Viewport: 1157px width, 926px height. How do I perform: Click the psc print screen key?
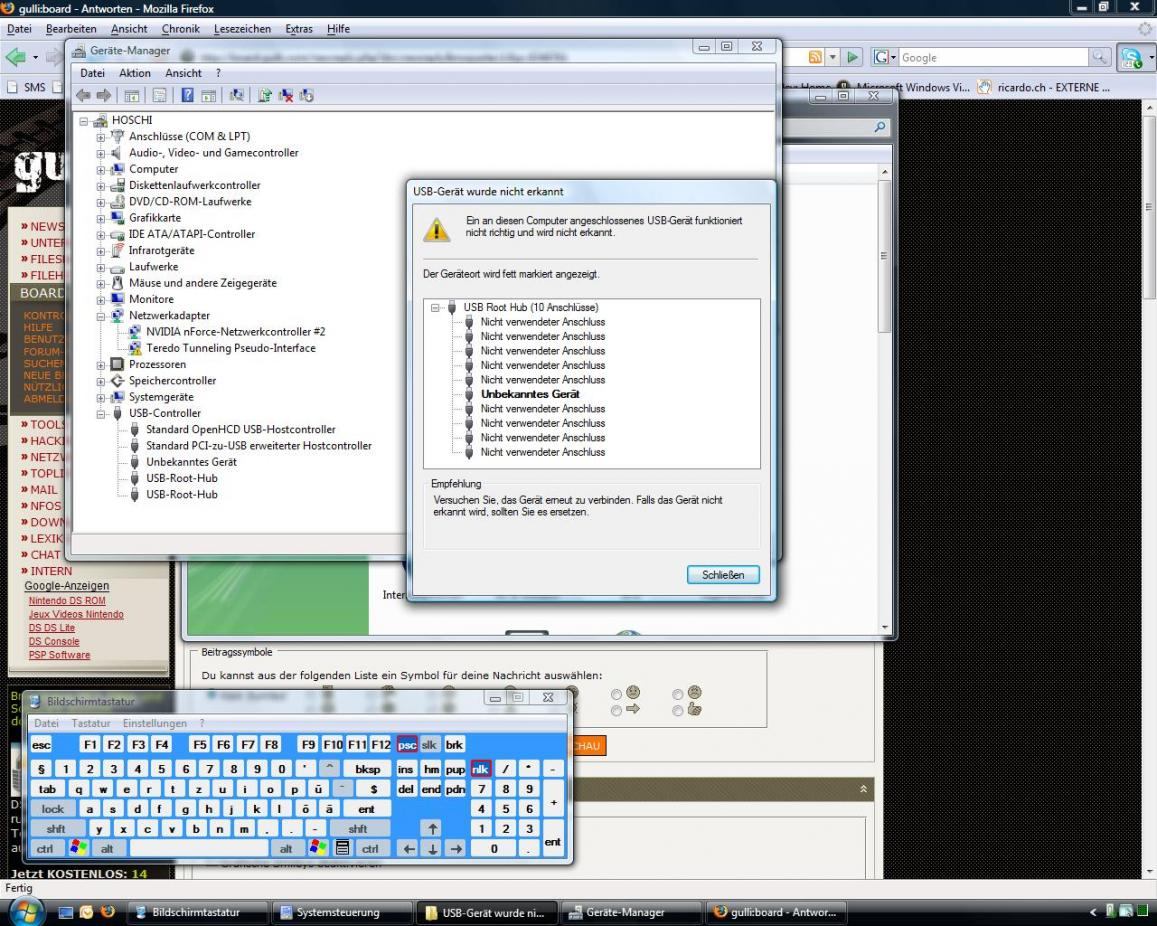407,744
